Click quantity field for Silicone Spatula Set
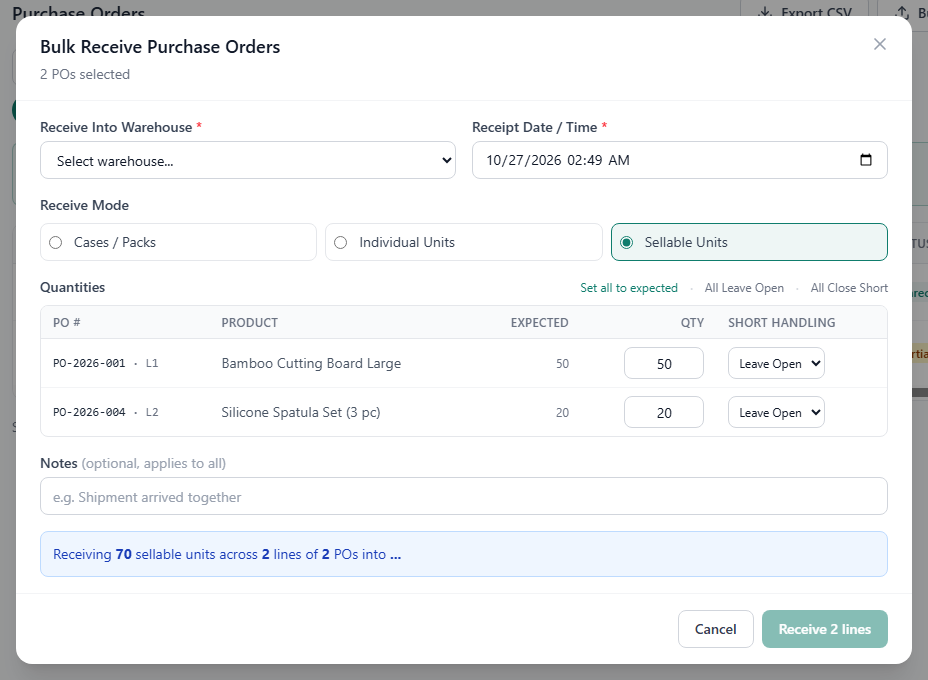Image resolution: width=928 pixels, height=680 pixels. [663, 412]
